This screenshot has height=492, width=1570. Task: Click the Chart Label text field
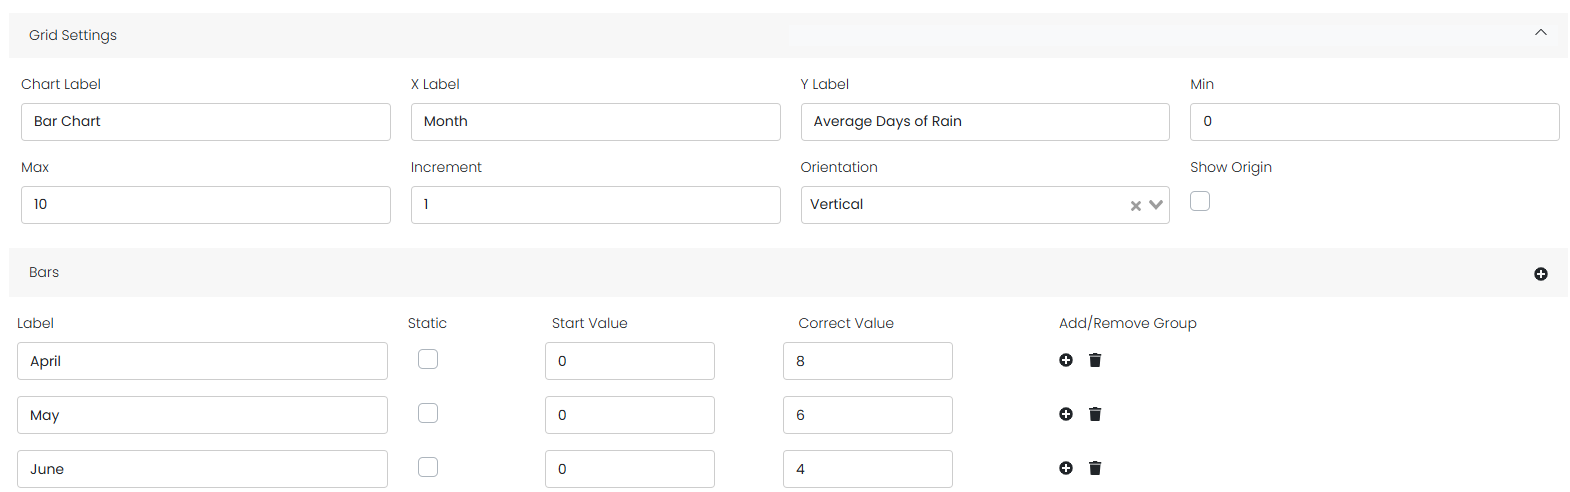click(x=205, y=122)
